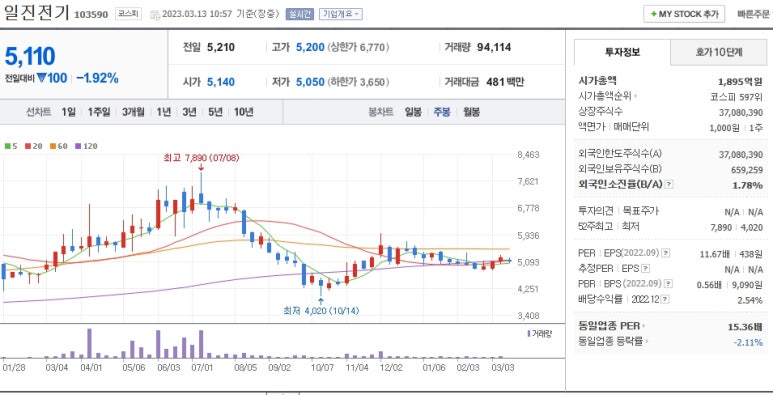The width and height of the screenshot is (773, 395).
Task: Click the 거래량 legend marker in volume chart
Action: [x=529, y=334]
